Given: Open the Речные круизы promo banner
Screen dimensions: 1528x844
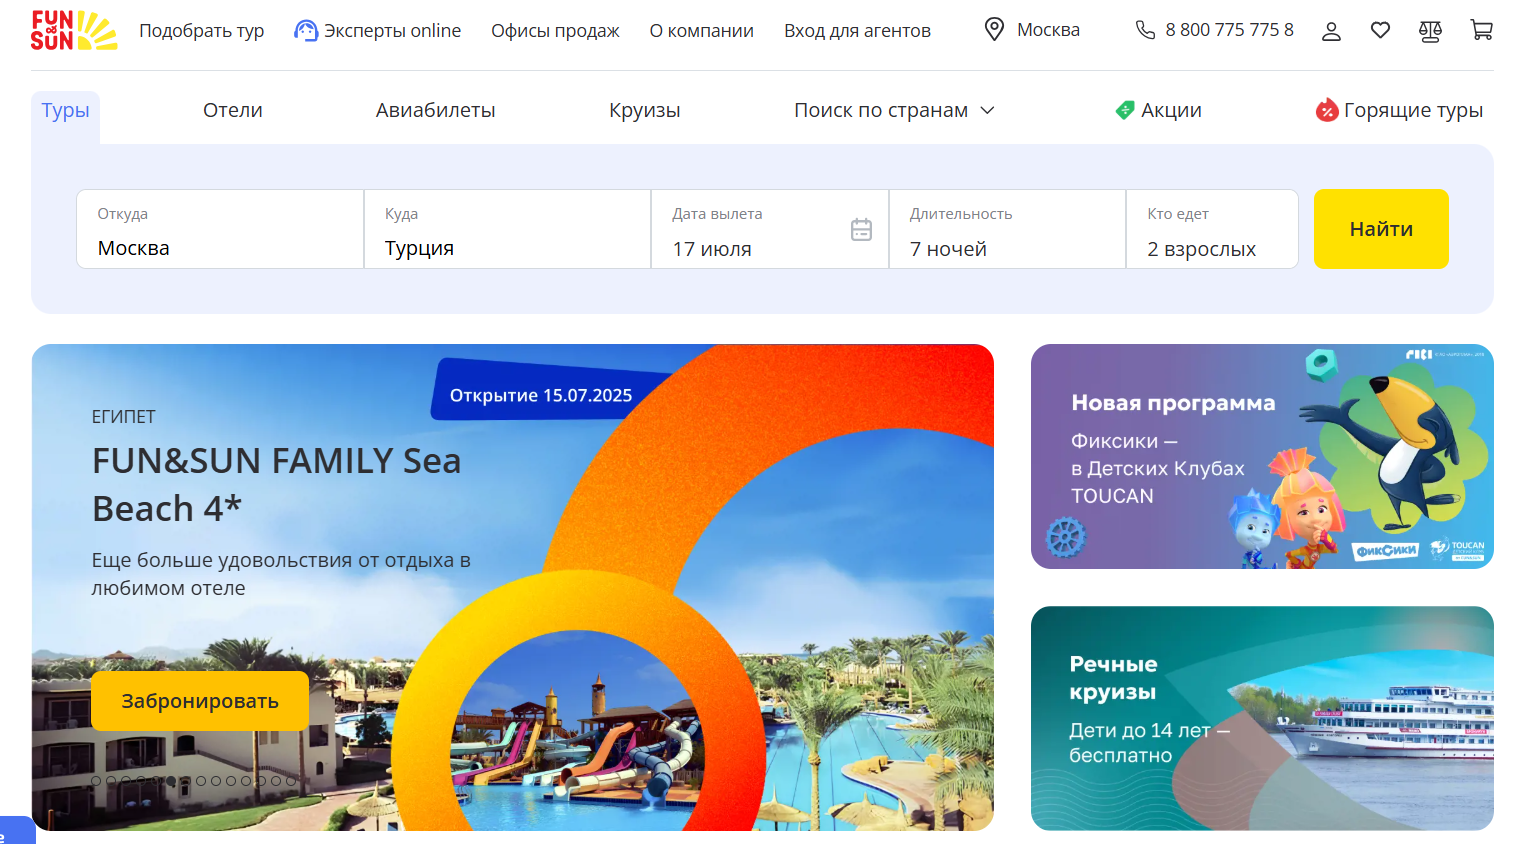Looking at the screenshot, I should pos(1261,718).
